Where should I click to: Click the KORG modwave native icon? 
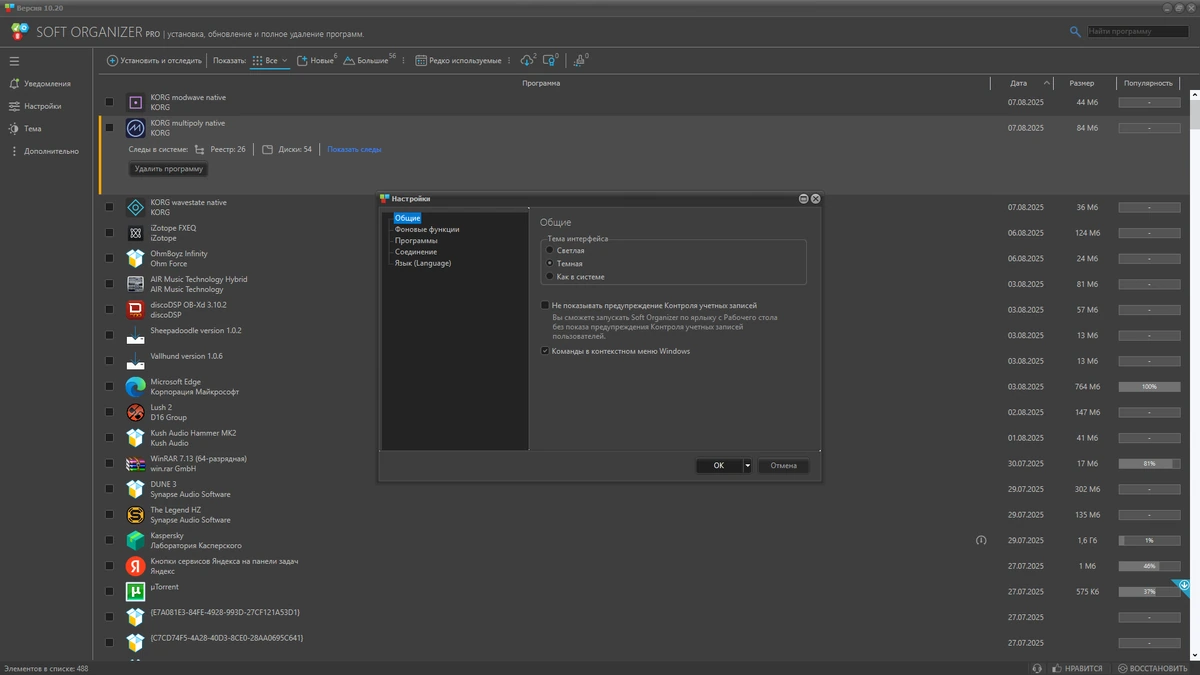[x=135, y=102]
